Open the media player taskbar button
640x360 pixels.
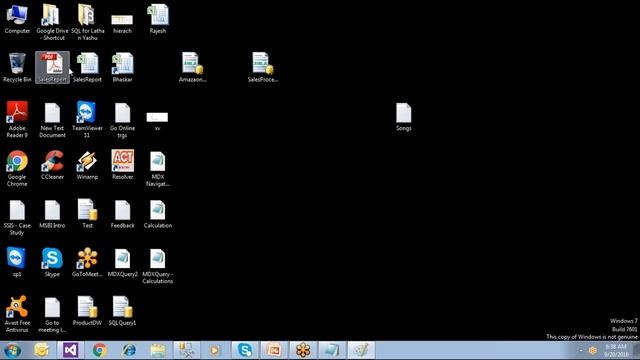pyautogui.click(x=215, y=350)
